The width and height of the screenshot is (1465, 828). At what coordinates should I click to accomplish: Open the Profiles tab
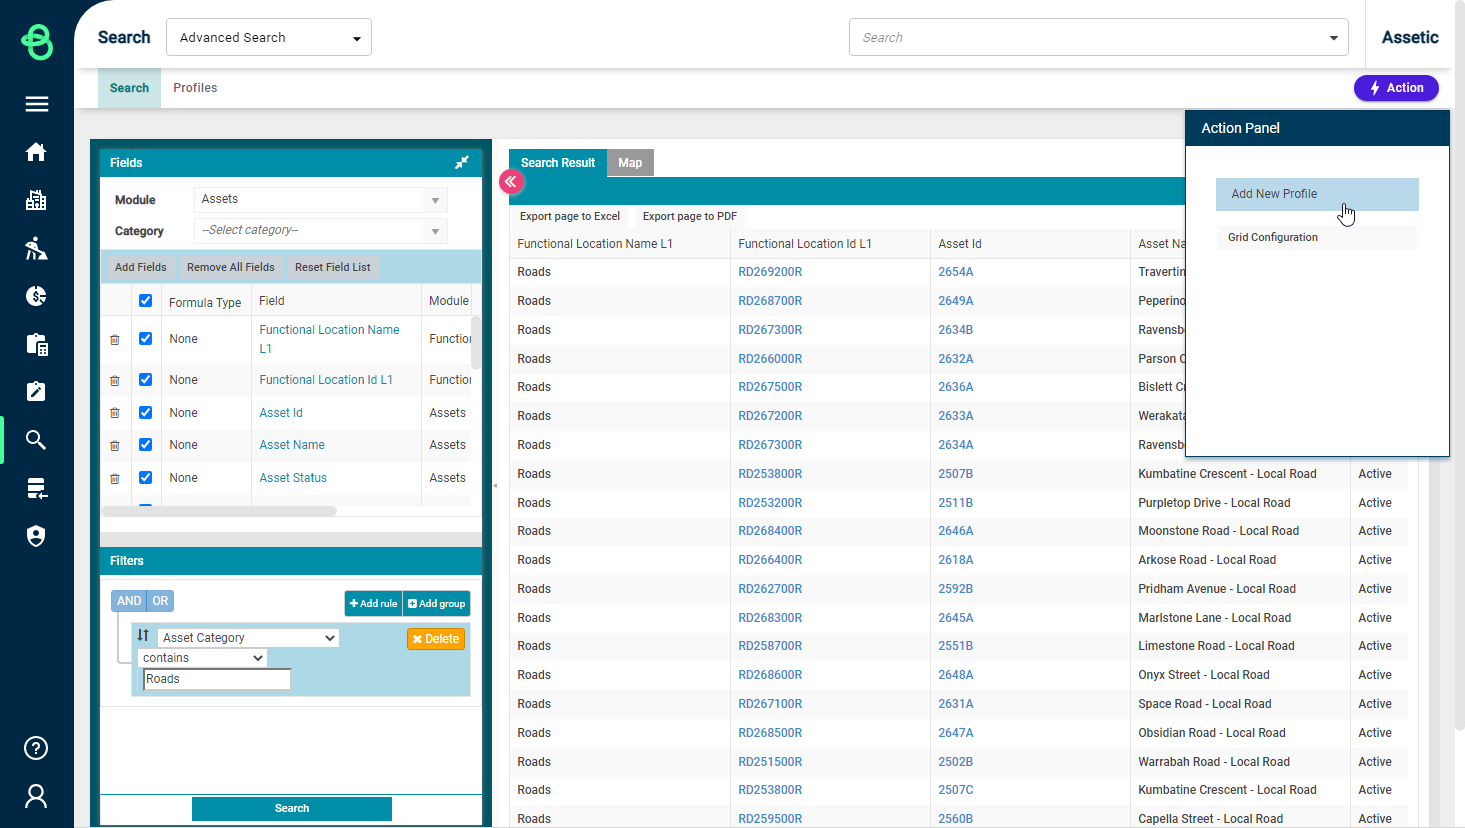(x=195, y=88)
